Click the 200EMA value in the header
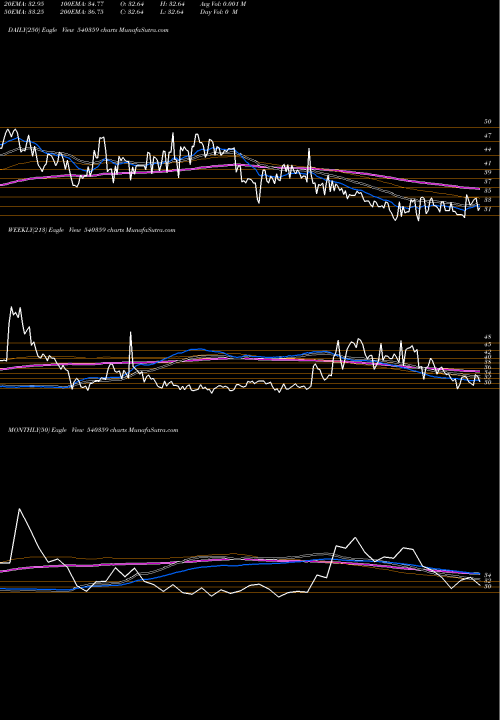The image size is (500, 720). coord(80,12)
